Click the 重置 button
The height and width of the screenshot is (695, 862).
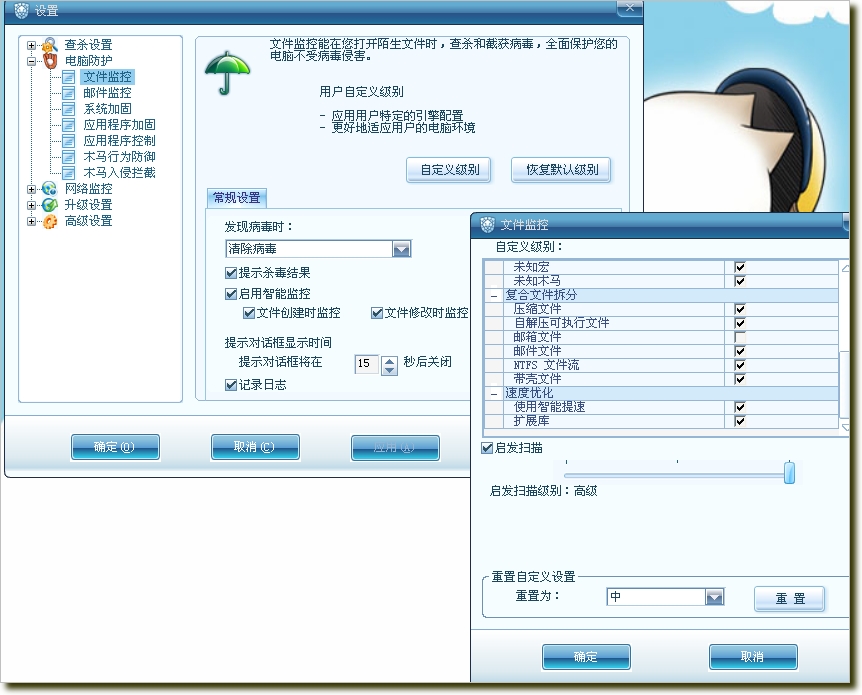[790, 599]
